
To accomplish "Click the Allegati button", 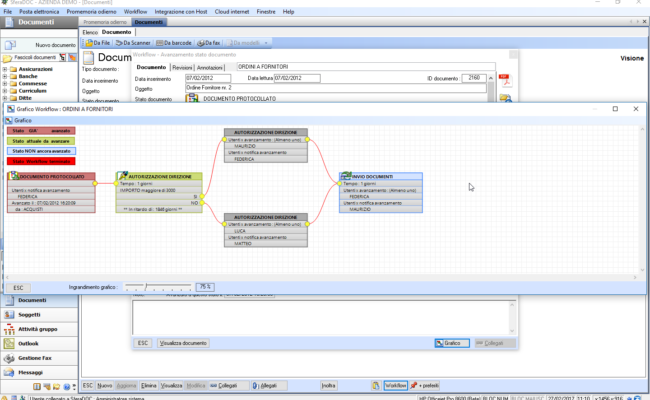I will 269,385.
